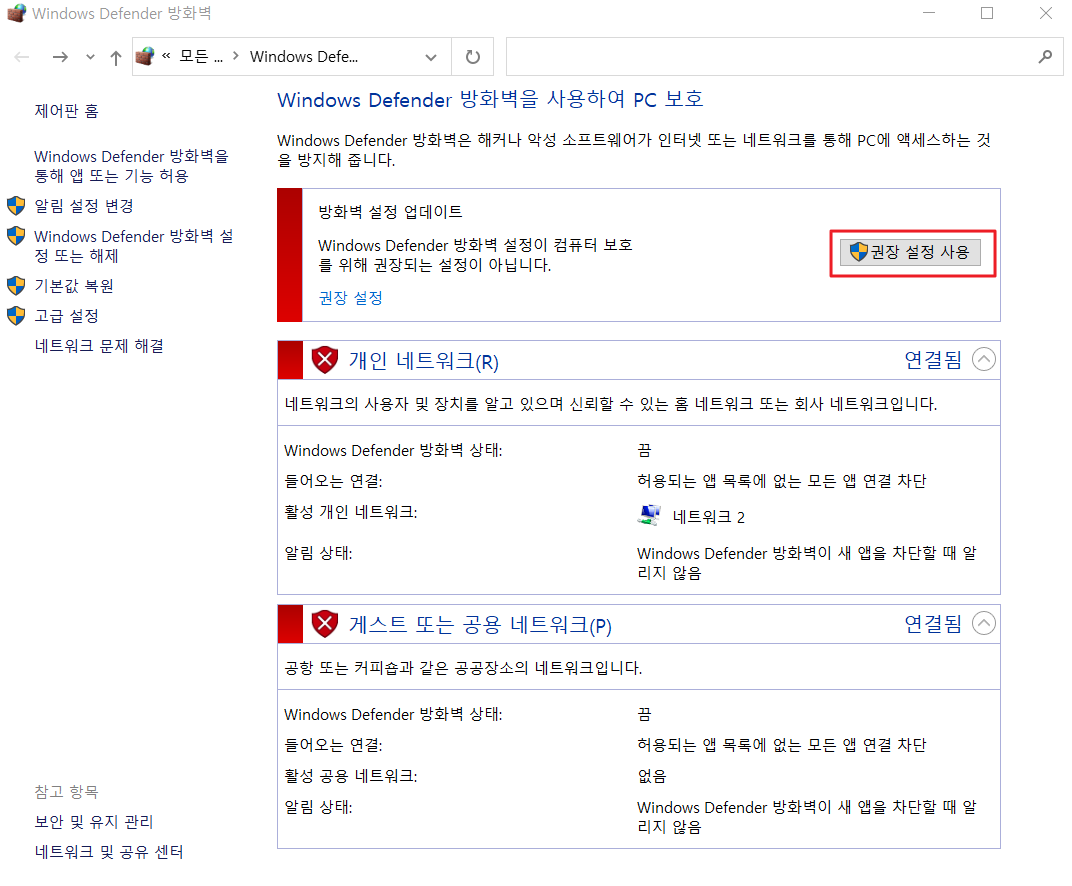The height and width of the screenshot is (886, 1072).
Task: Open the 권장 설정 hyperlink
Action: tap(351, 298)
